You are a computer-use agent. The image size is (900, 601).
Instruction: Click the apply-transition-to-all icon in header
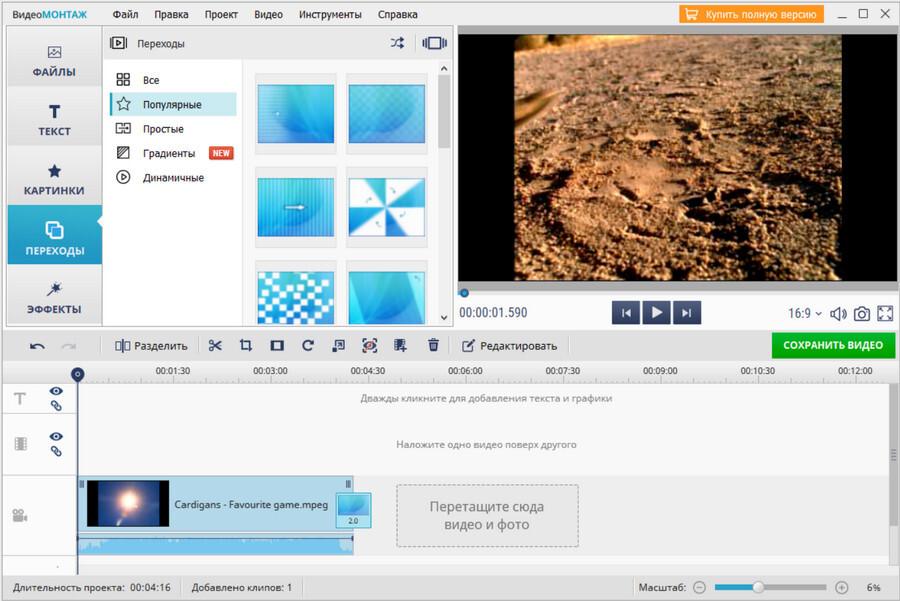[x=435, y=43]
